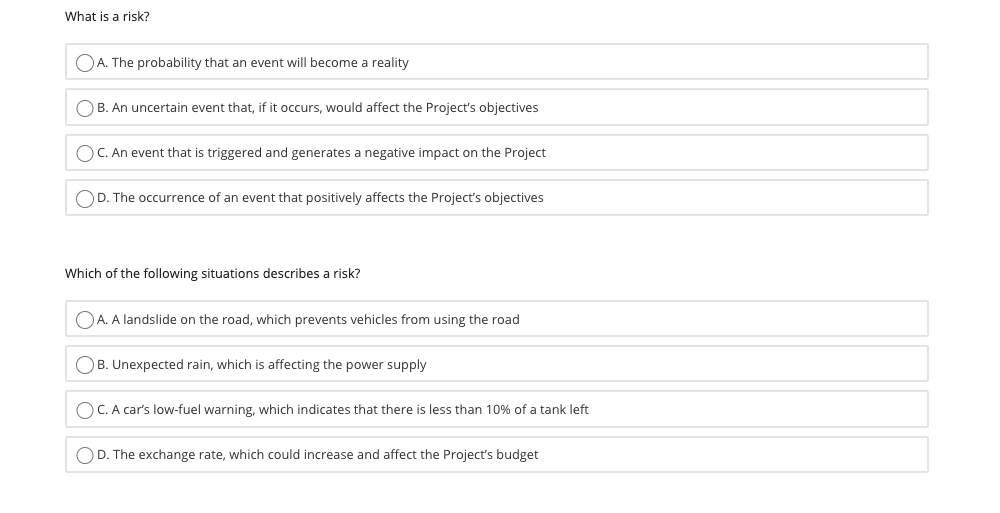Click the text 'generates a negative impact on the Project'

tap(418, 152)
